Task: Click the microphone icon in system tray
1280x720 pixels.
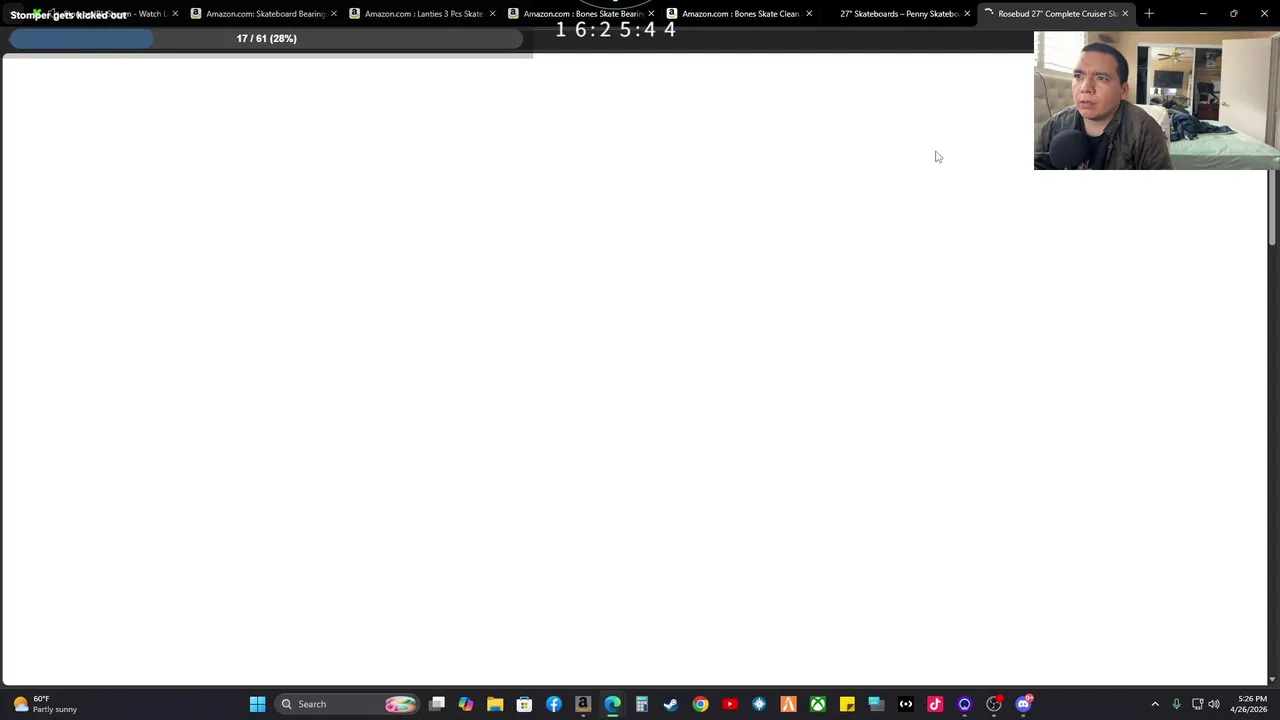Action: (1176, 704)
